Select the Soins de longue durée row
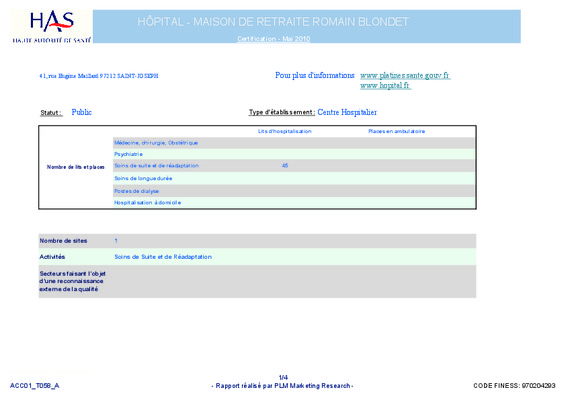The height and width of the screenshot is (400, 566). tap(294, 178)
